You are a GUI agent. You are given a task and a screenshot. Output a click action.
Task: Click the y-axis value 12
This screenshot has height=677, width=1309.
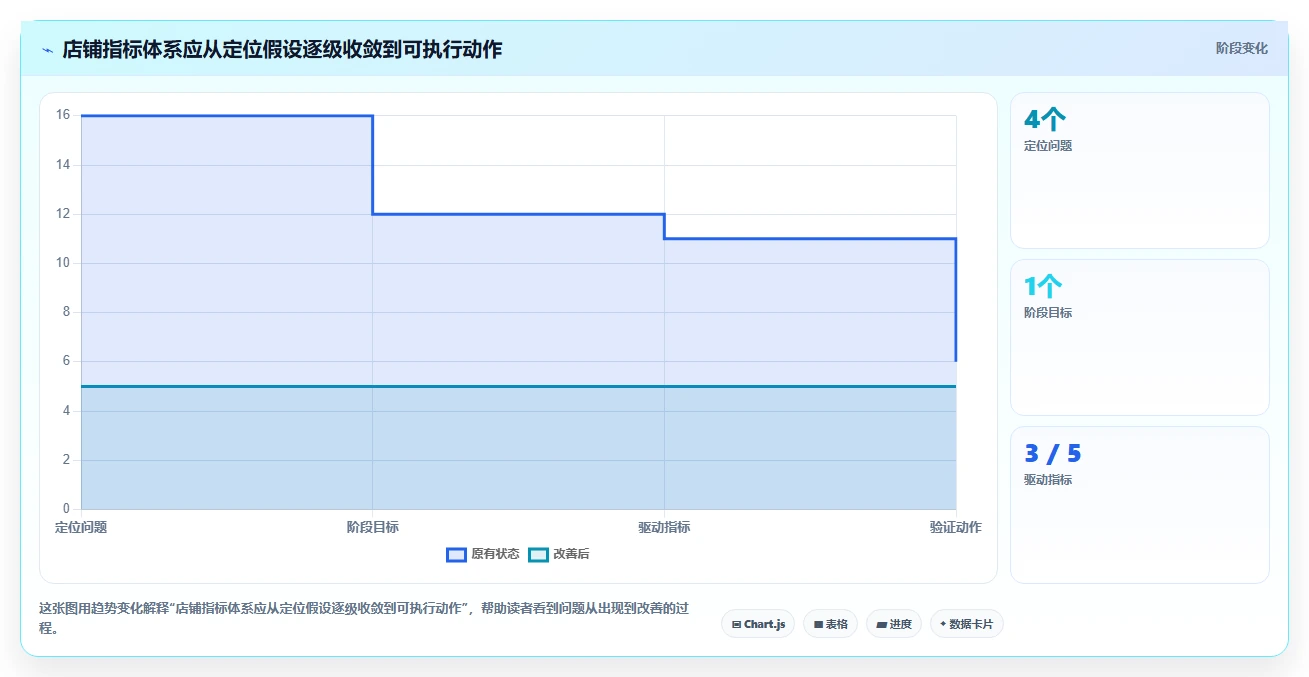(62, 213)
